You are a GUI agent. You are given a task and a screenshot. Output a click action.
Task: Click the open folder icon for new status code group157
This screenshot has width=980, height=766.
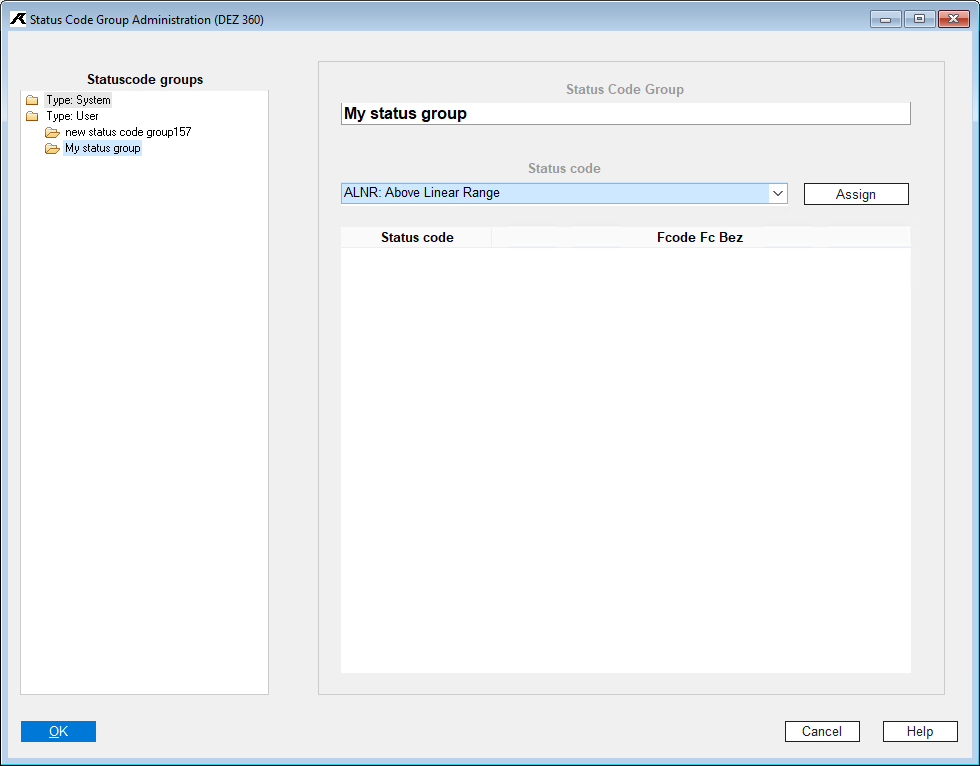pos(52,132)
